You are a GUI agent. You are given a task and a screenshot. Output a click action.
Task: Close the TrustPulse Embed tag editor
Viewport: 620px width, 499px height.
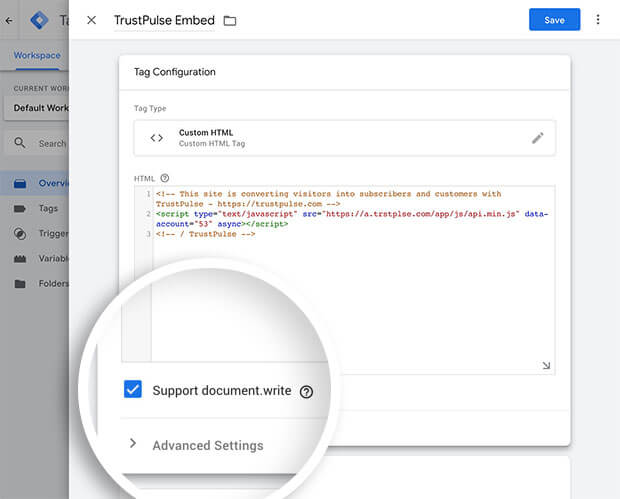91,20
